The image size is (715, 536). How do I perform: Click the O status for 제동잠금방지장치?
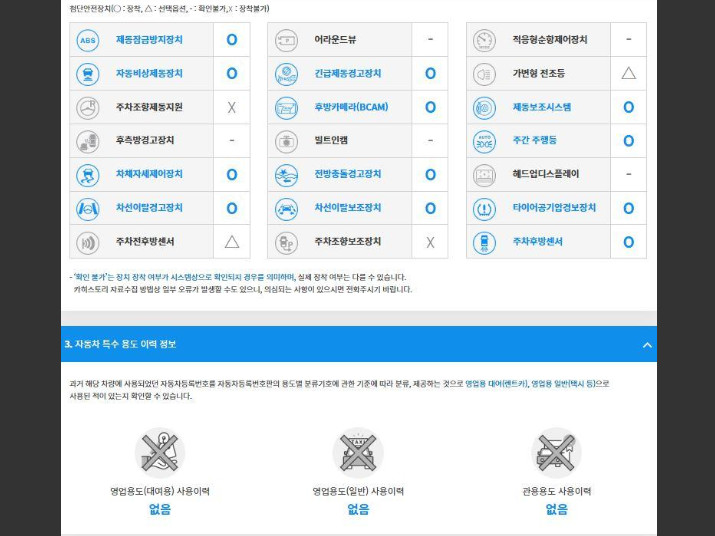click(232, 40)
